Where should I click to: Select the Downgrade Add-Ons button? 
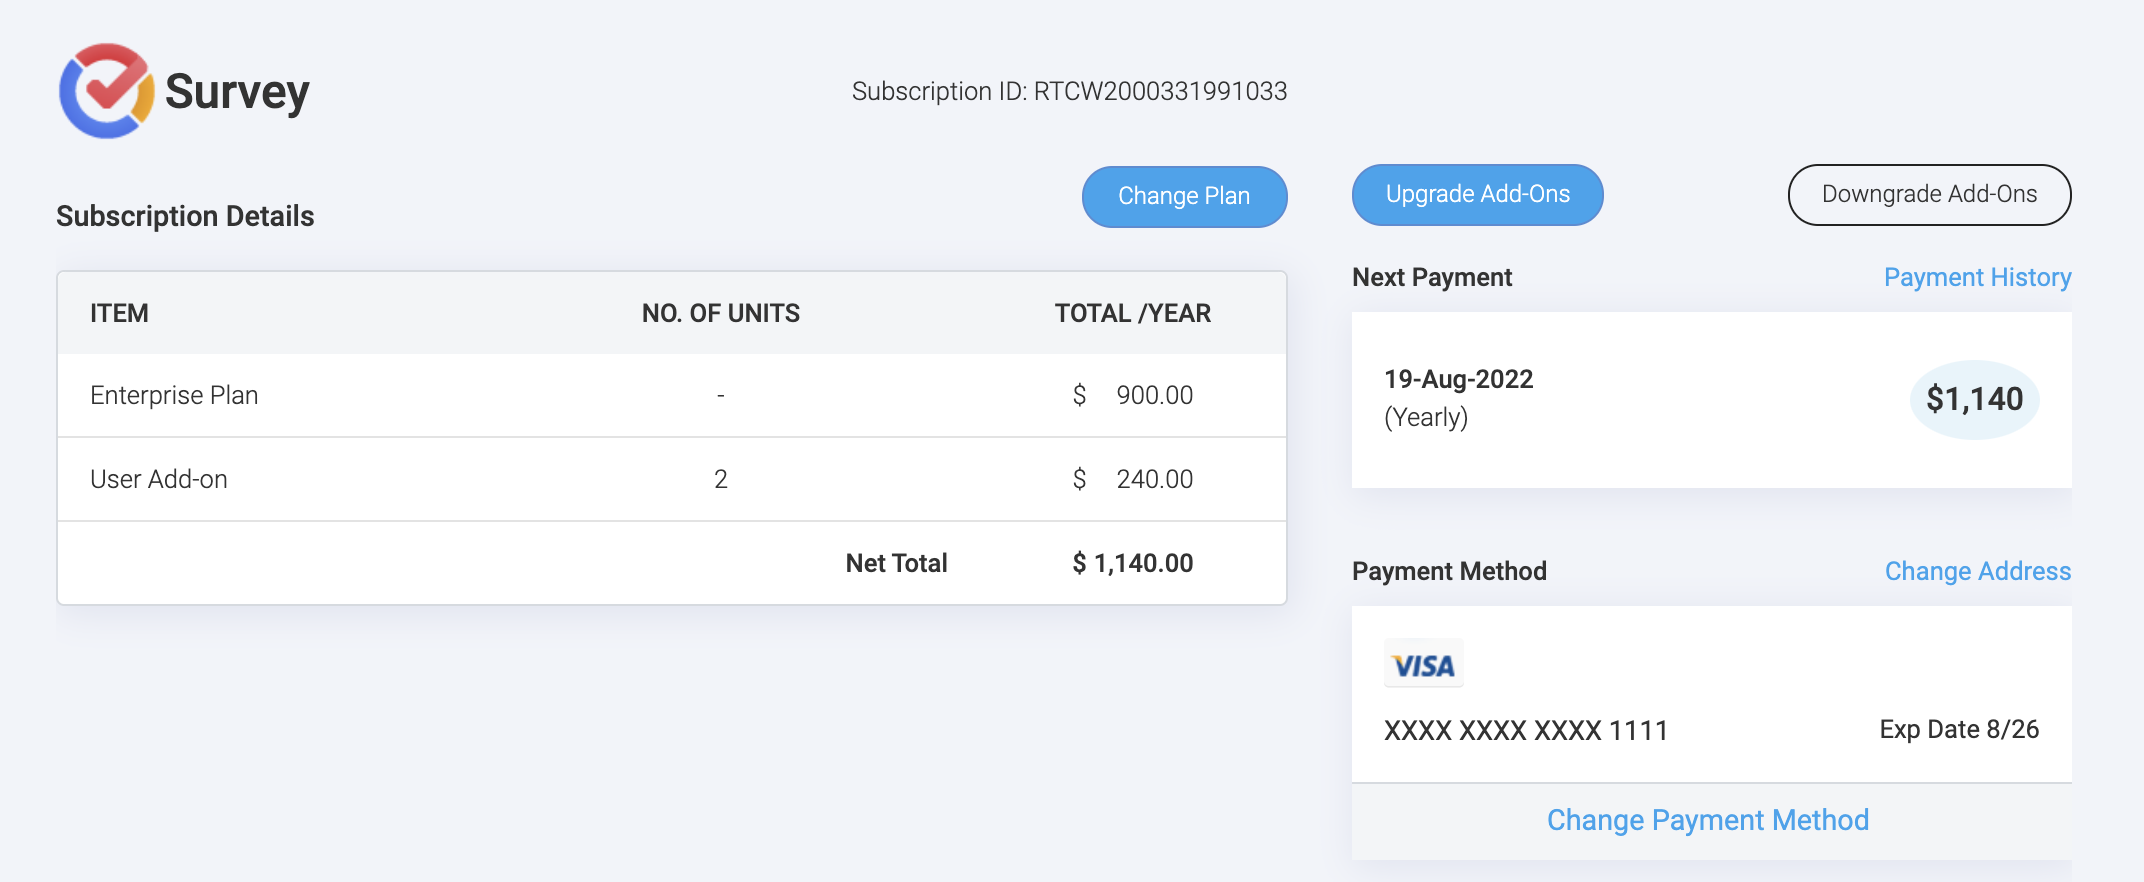pos(1928,195)
